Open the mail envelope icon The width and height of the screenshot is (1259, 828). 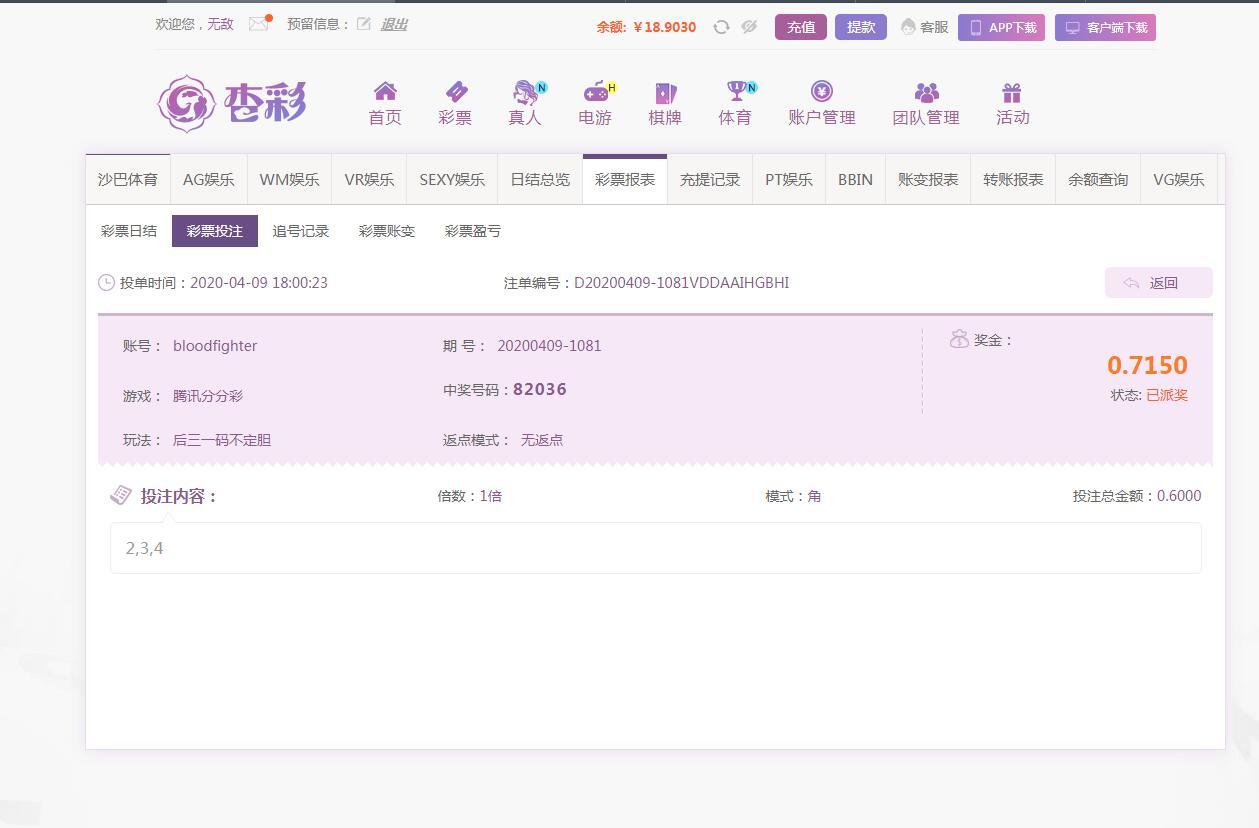pyautogui.click(x=259, y=24)
